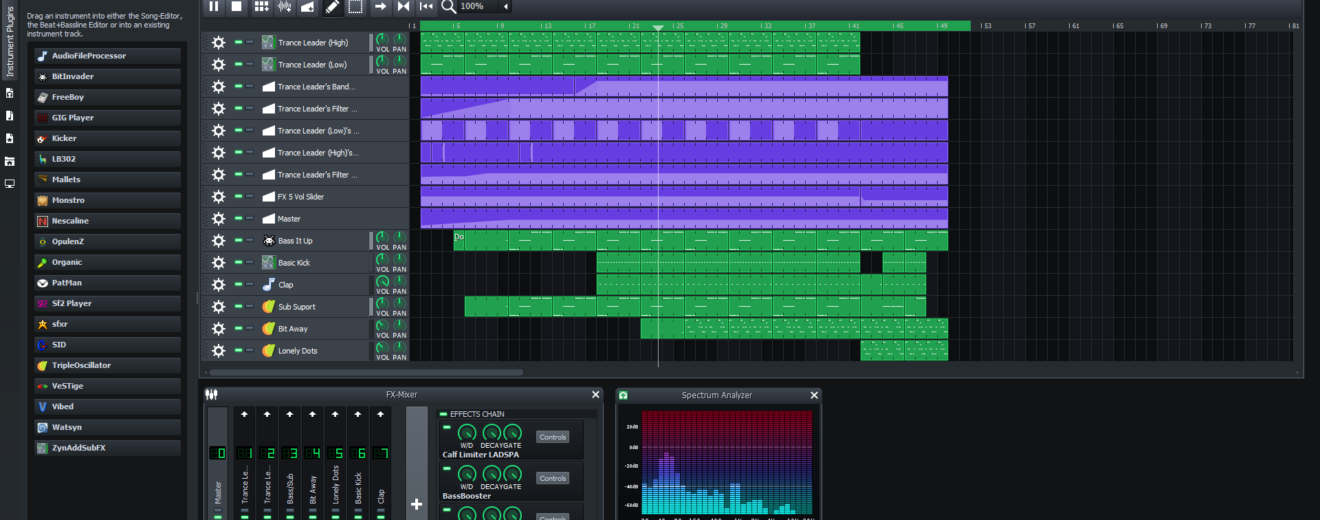Open the My Computer sidebar icon
This screenshot has width=1320, height=520.
point(10,184)
